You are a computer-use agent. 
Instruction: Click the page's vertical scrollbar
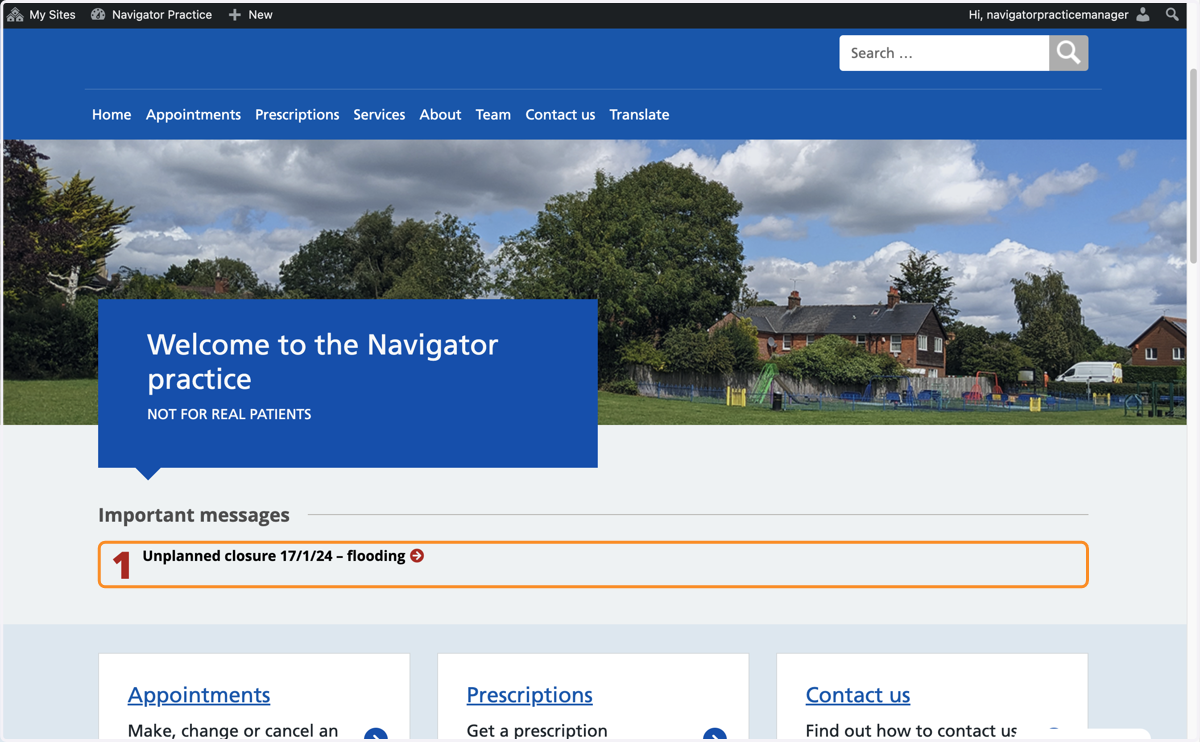coord(1193,165)
